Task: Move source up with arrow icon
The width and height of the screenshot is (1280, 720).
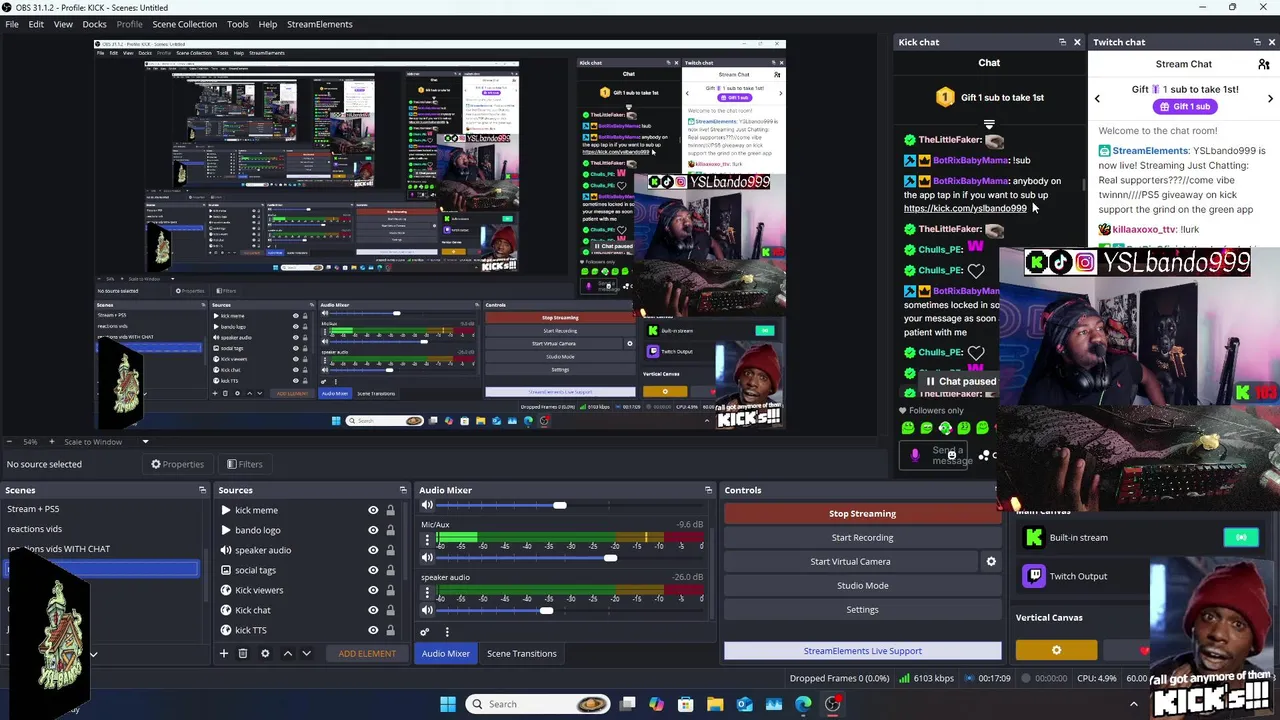Action: [287, 653]
